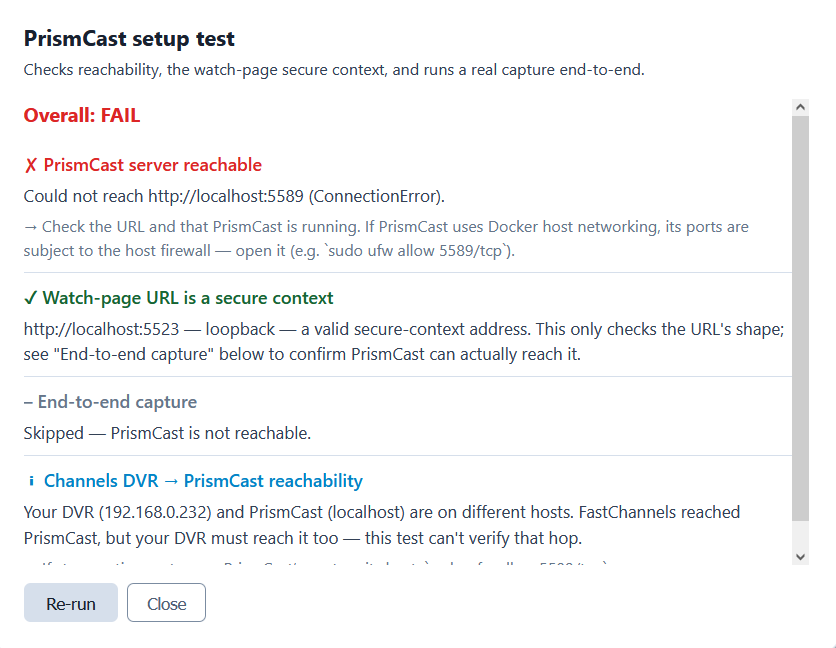The image size is (836, 648).
Task: Click the Overall: FAIL status text
Action: [82, 116]
